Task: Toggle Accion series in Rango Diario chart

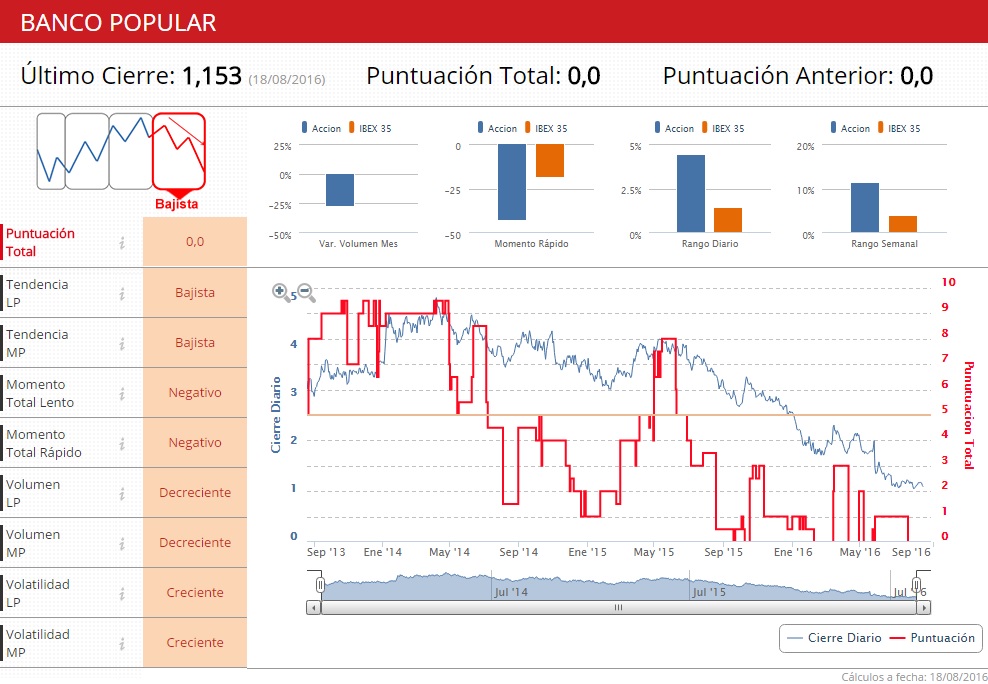Action: tap(674, 128)
